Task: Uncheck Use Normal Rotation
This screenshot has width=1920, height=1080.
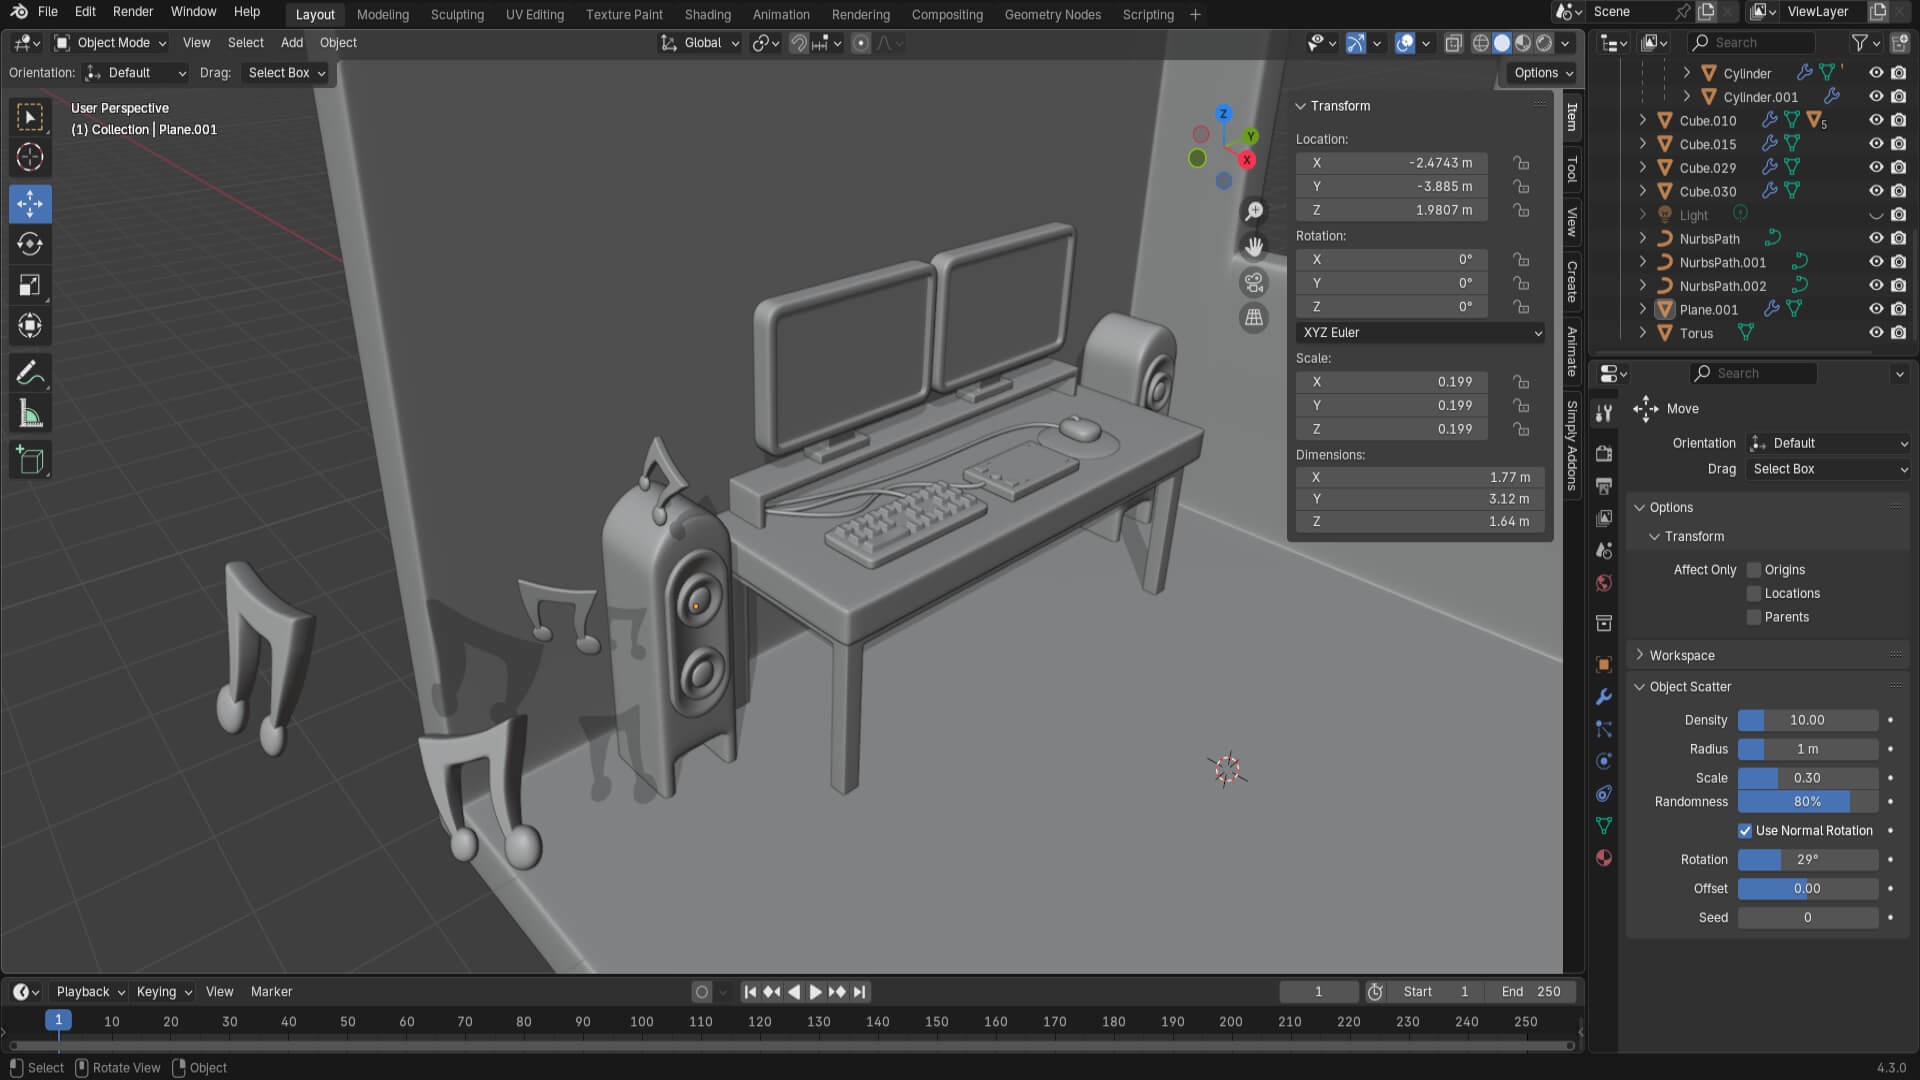Action: point(1745,831)
